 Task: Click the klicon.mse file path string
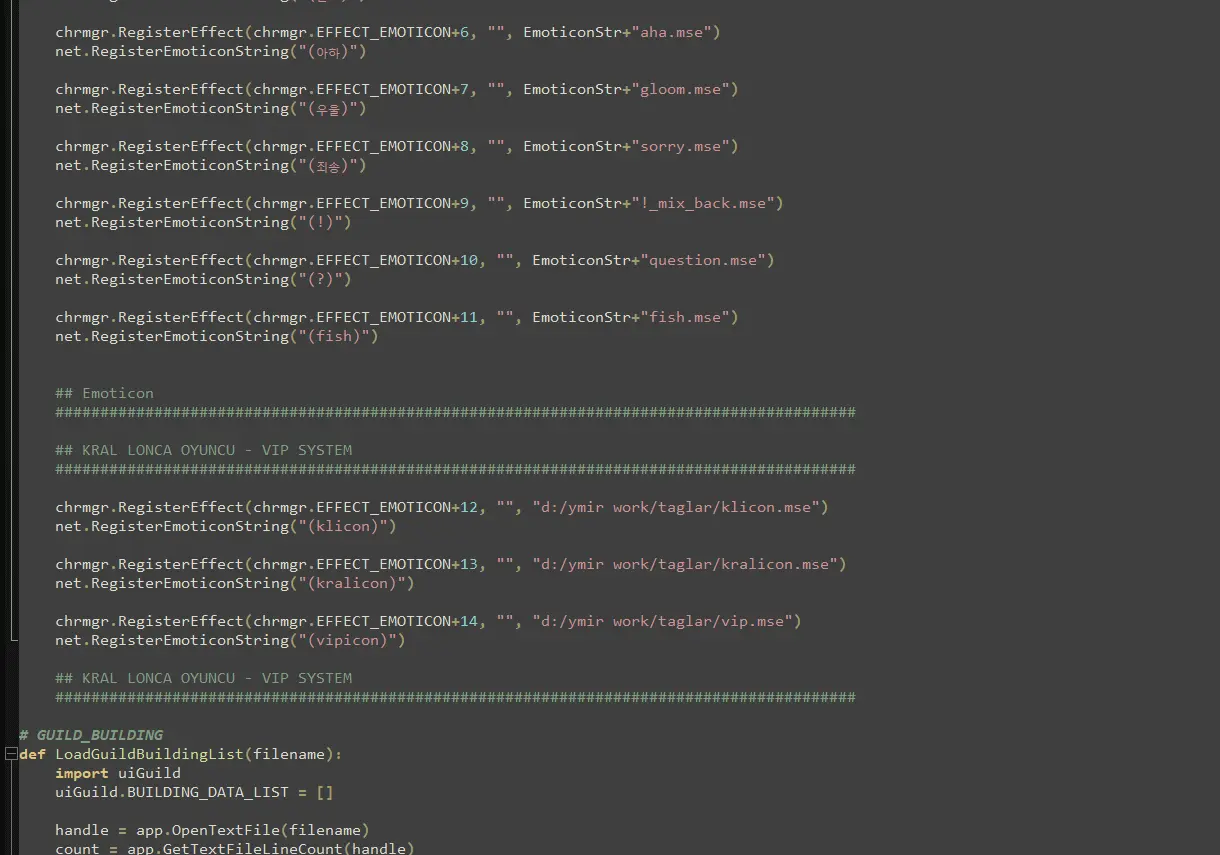point(680,507)
